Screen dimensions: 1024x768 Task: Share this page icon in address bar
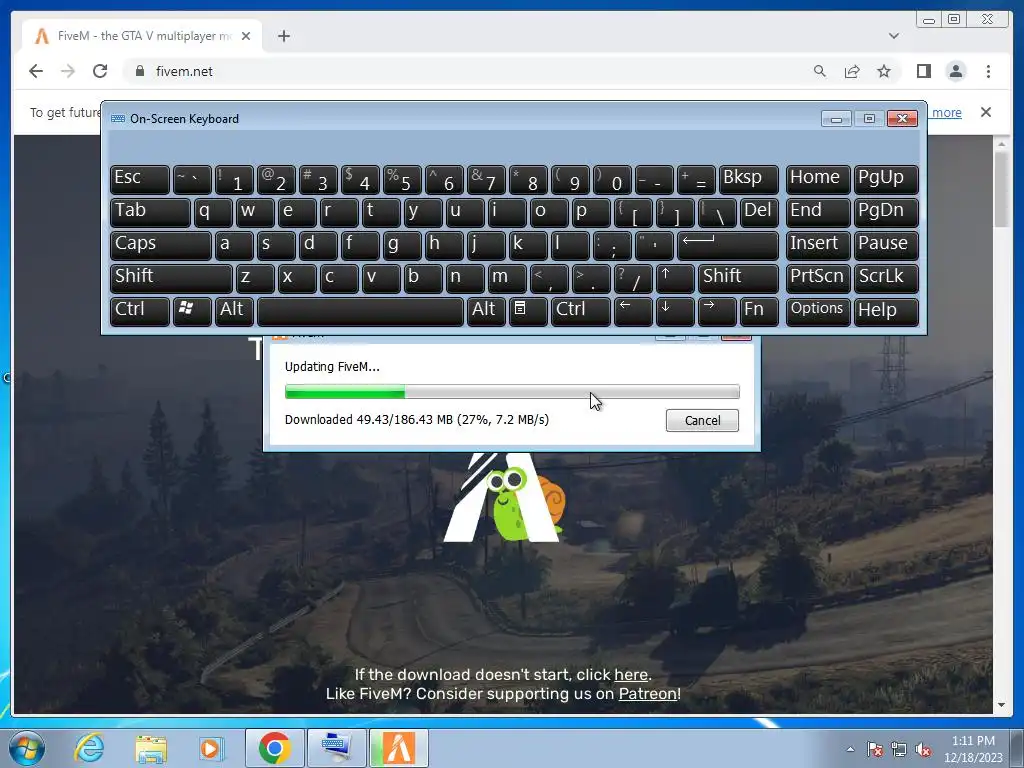852,71
